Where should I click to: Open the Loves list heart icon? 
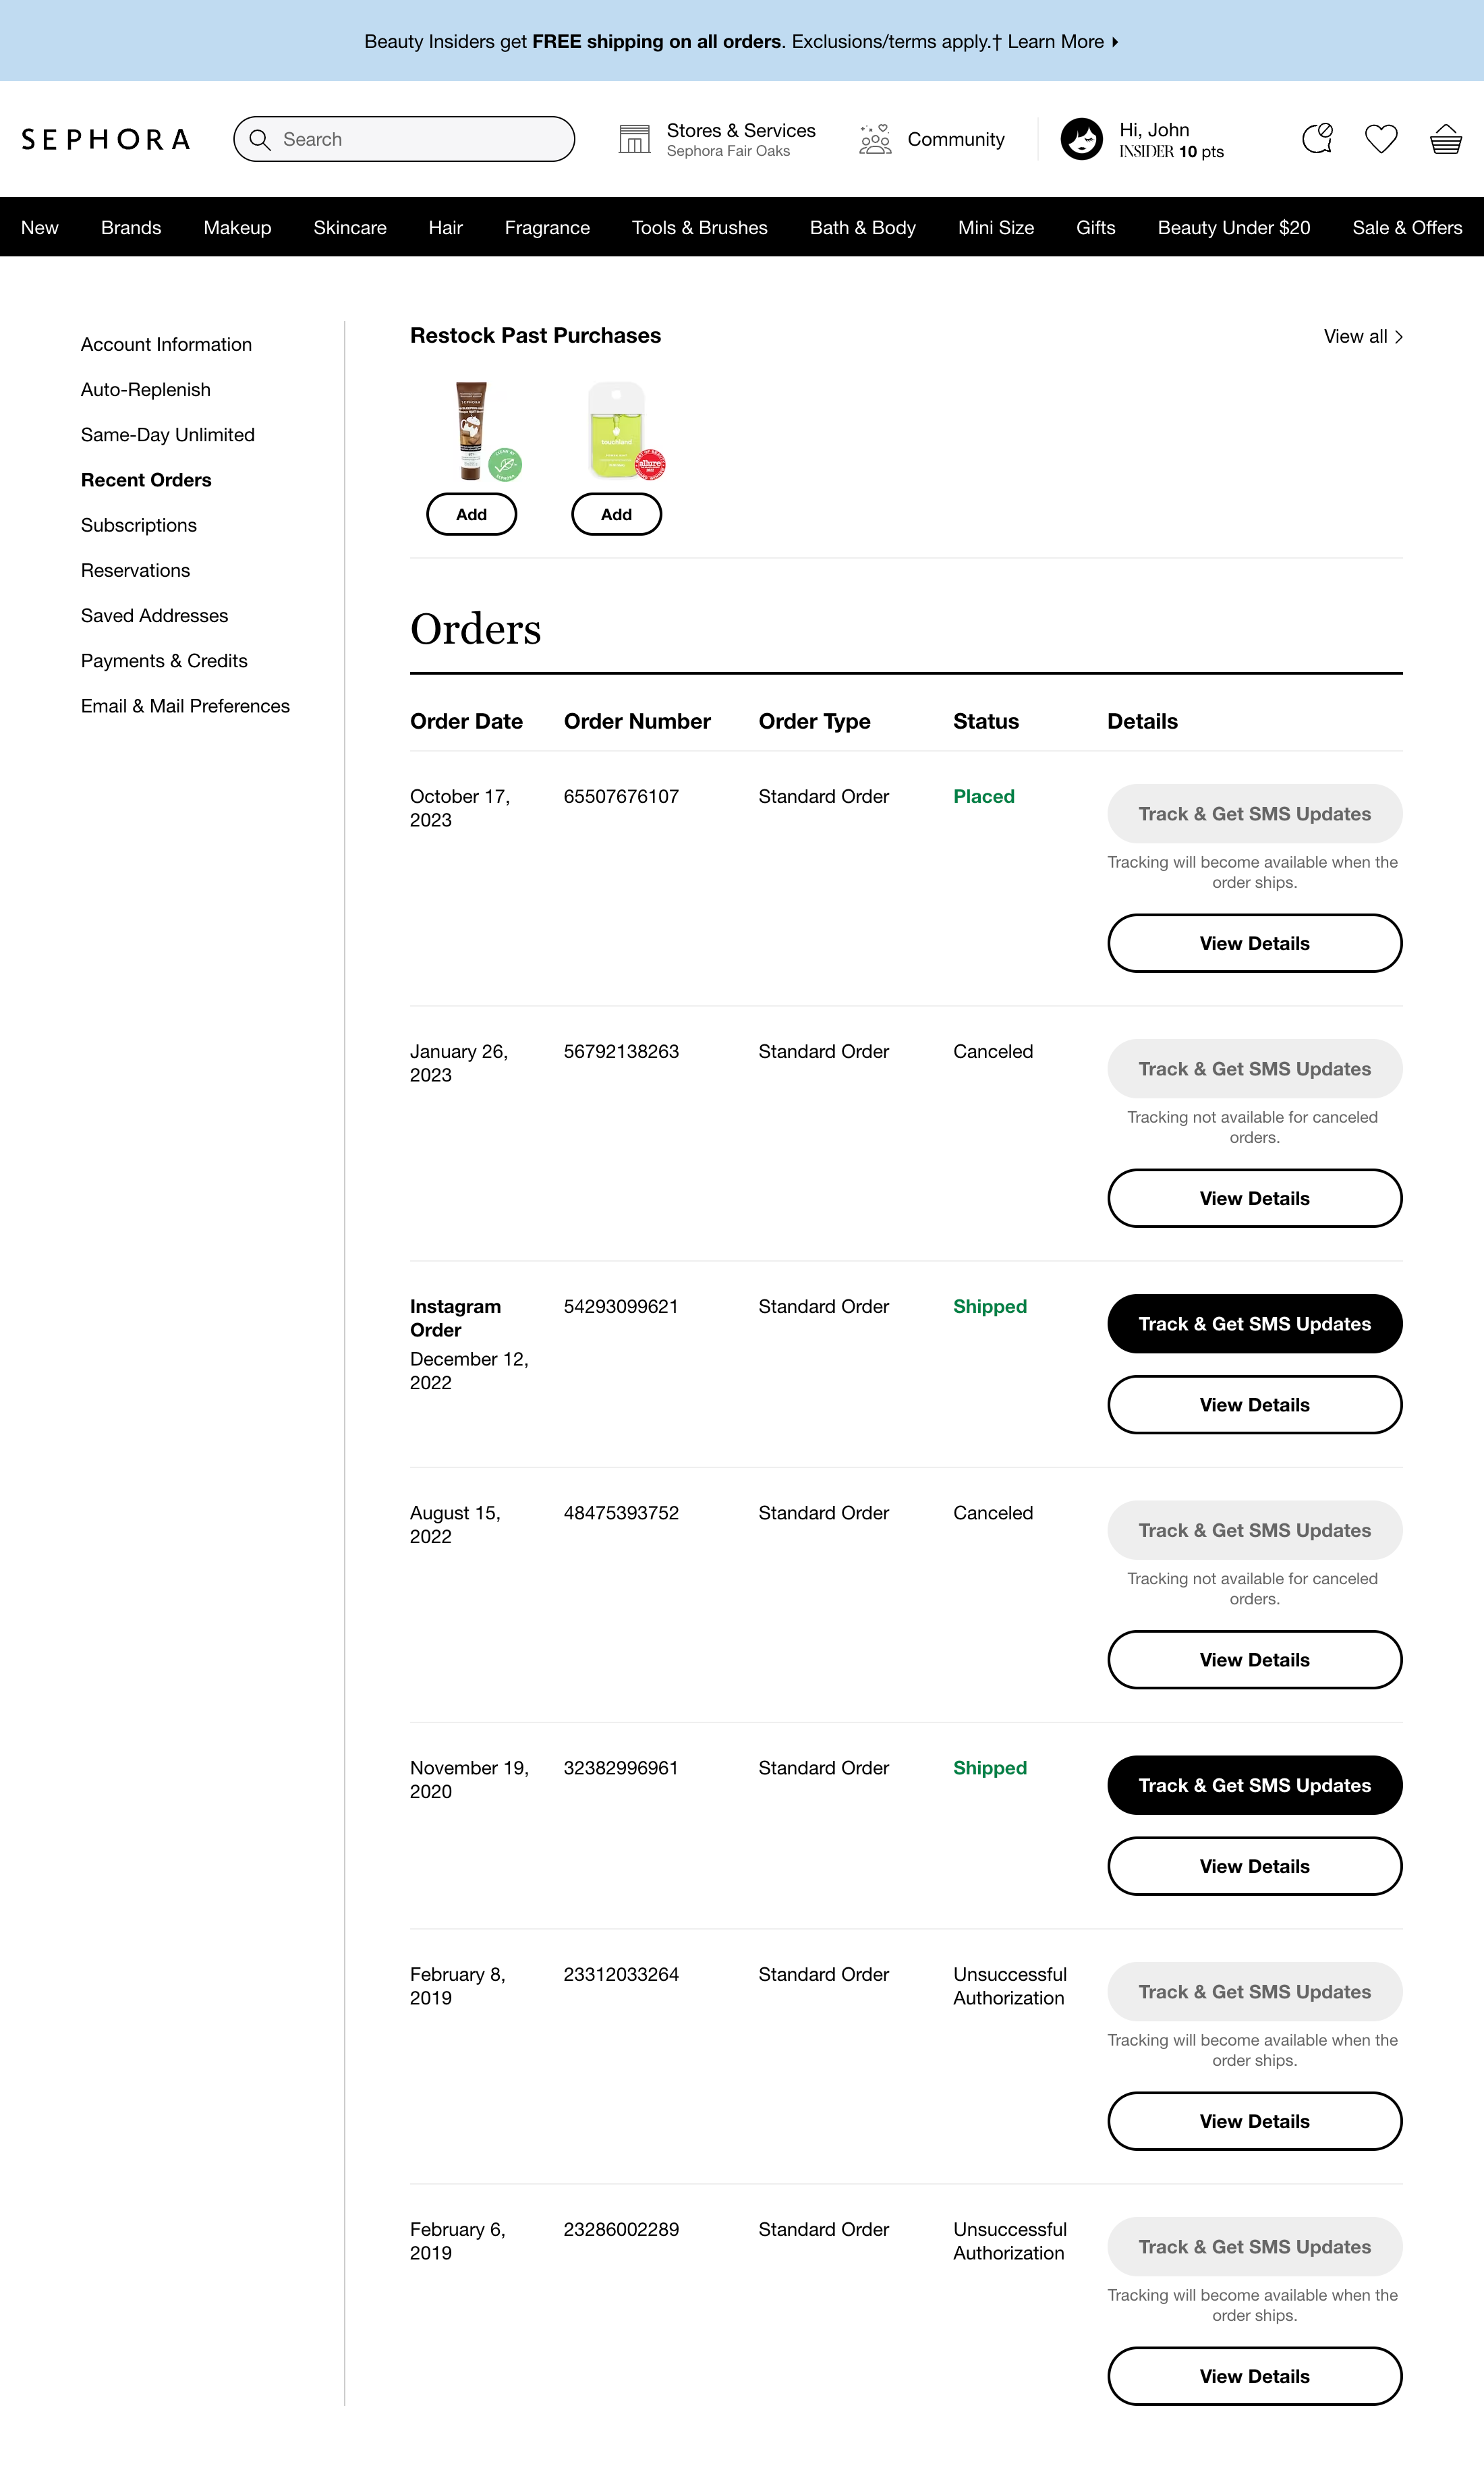pyautogui.click(x=1381, y=139)
